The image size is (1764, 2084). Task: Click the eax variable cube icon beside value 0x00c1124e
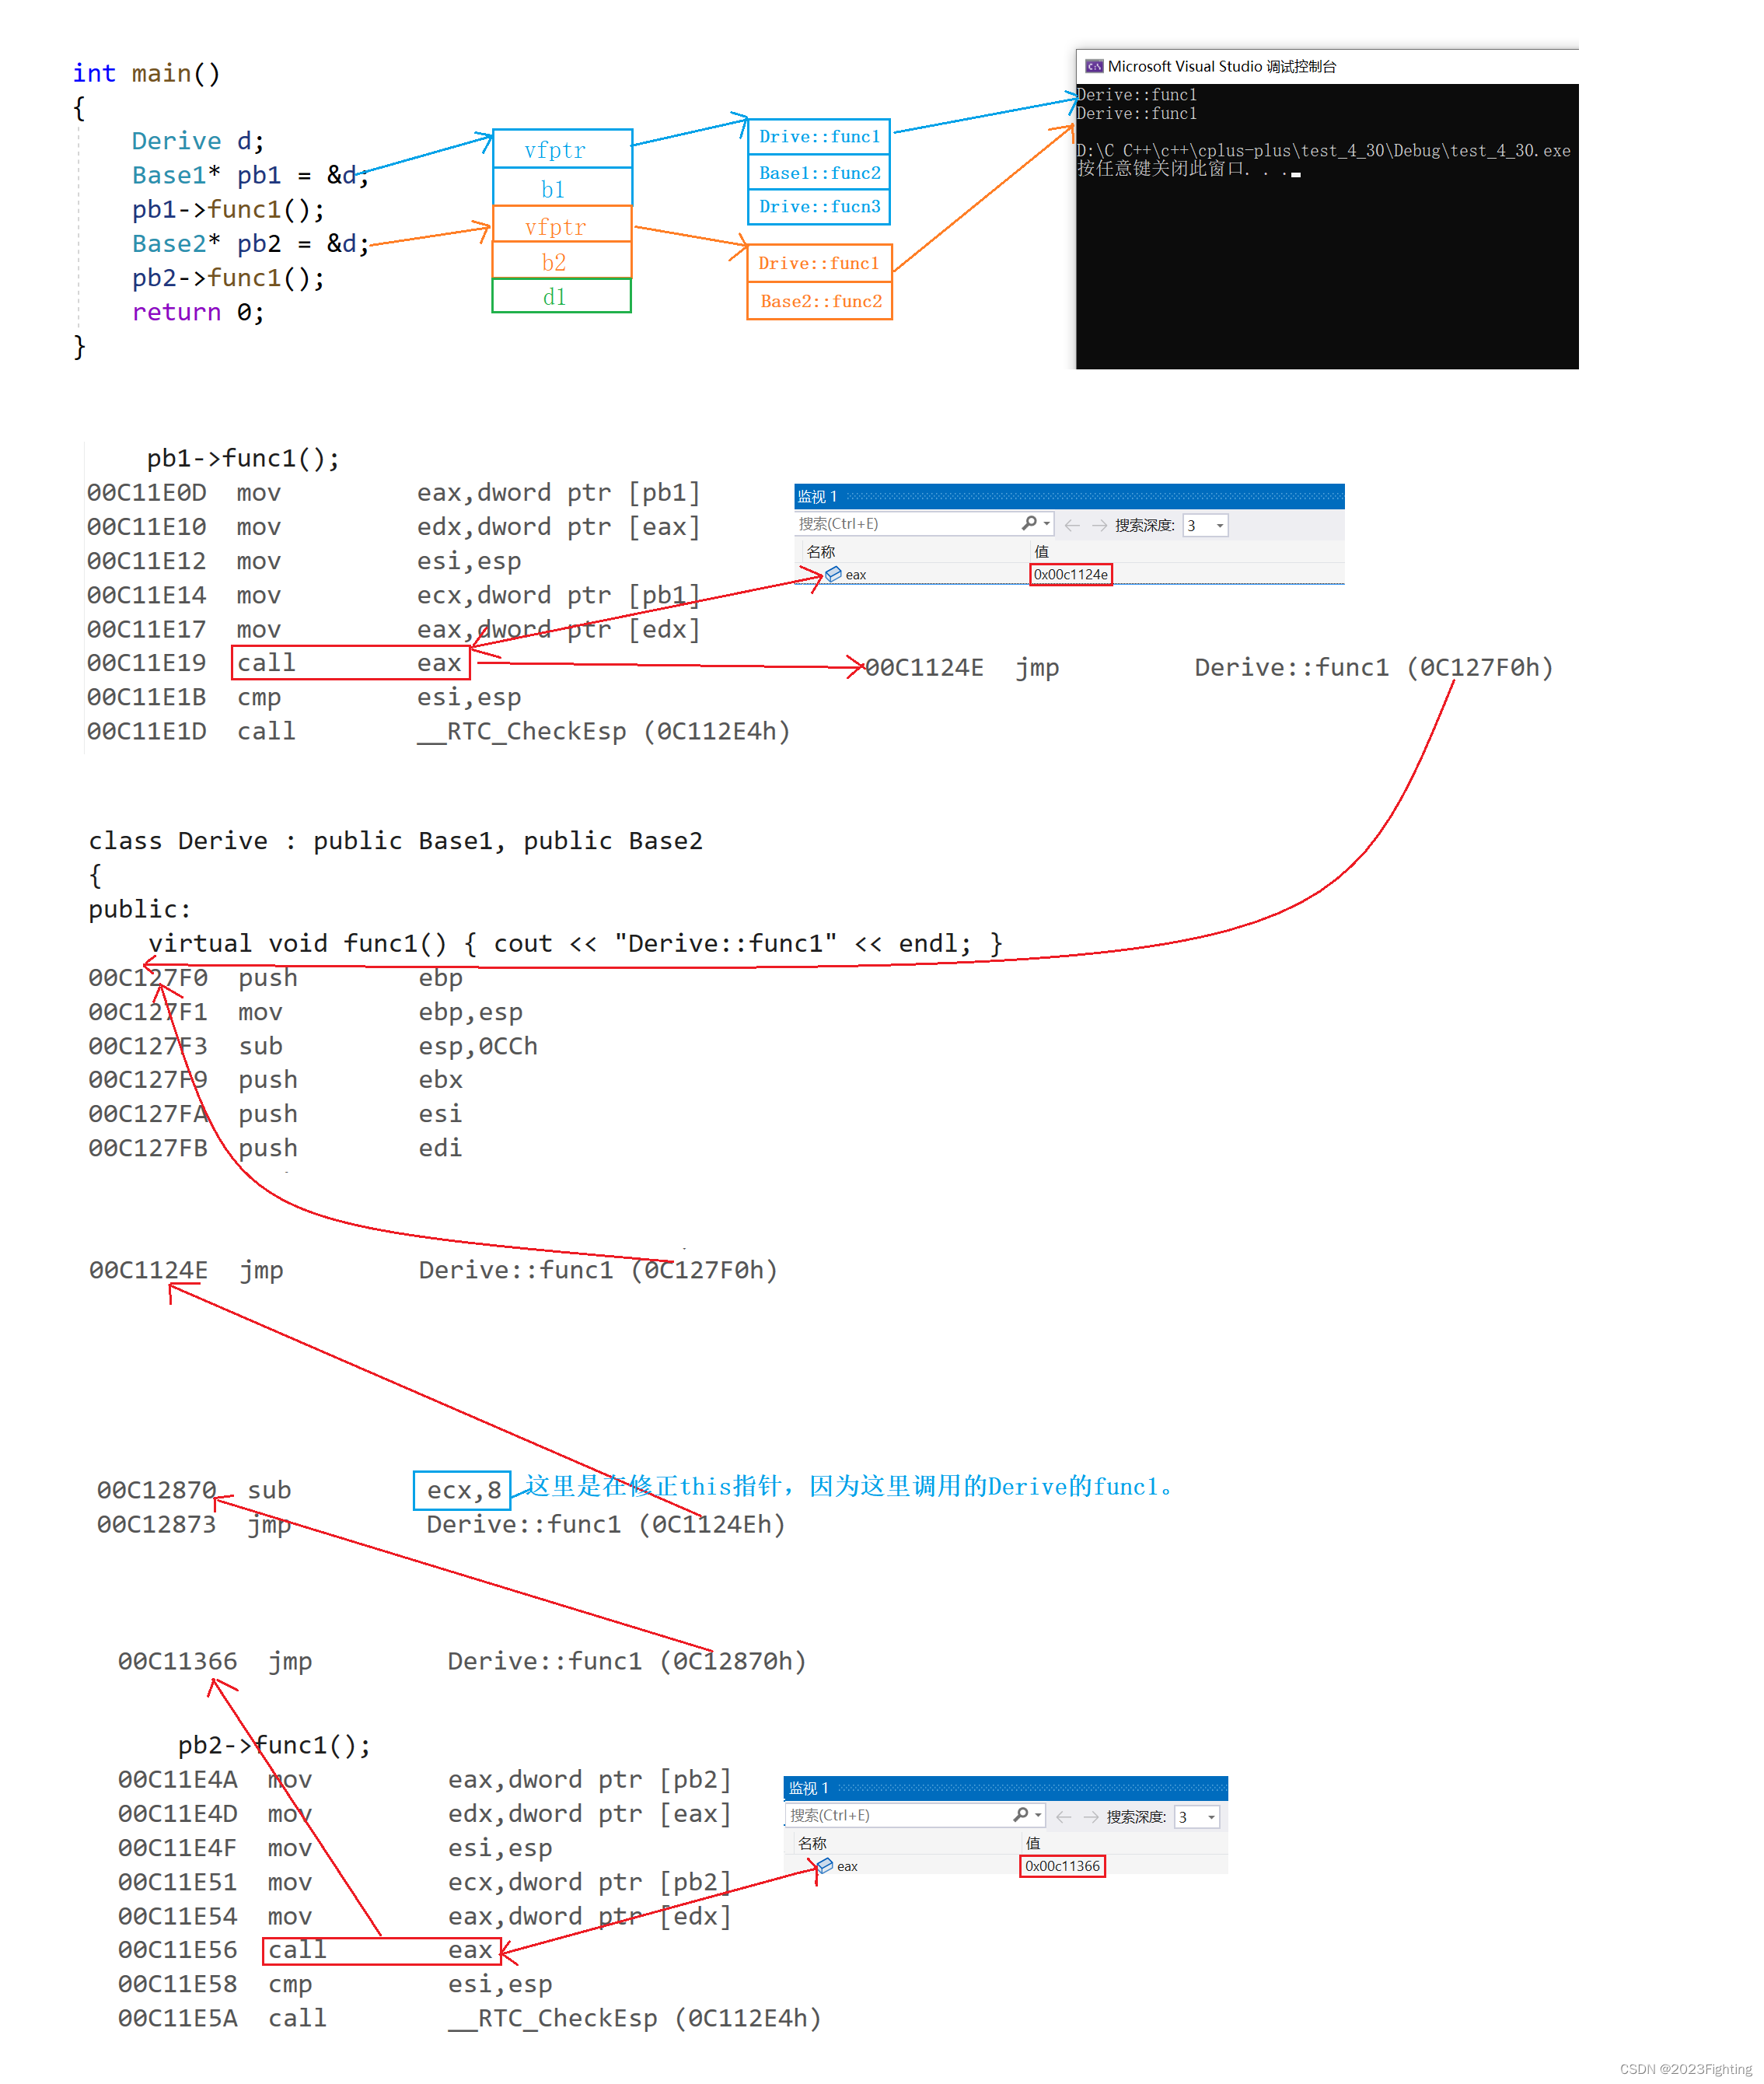(x=833, y=574)
